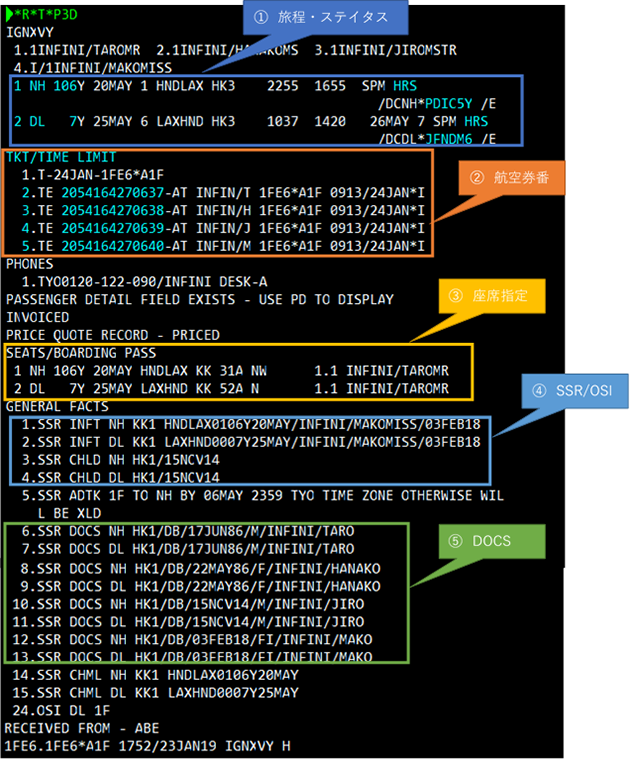Viewport: 630px width, 759px height.
Task: Select line 15.SSR CHML DL KK1
Action: point(155,693)
